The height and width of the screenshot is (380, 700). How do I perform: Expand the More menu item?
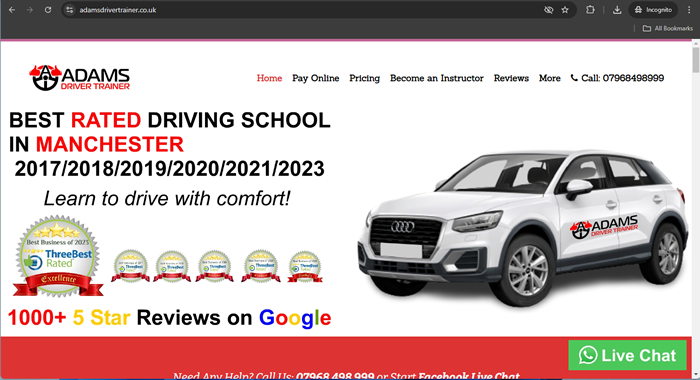point(550,78)
